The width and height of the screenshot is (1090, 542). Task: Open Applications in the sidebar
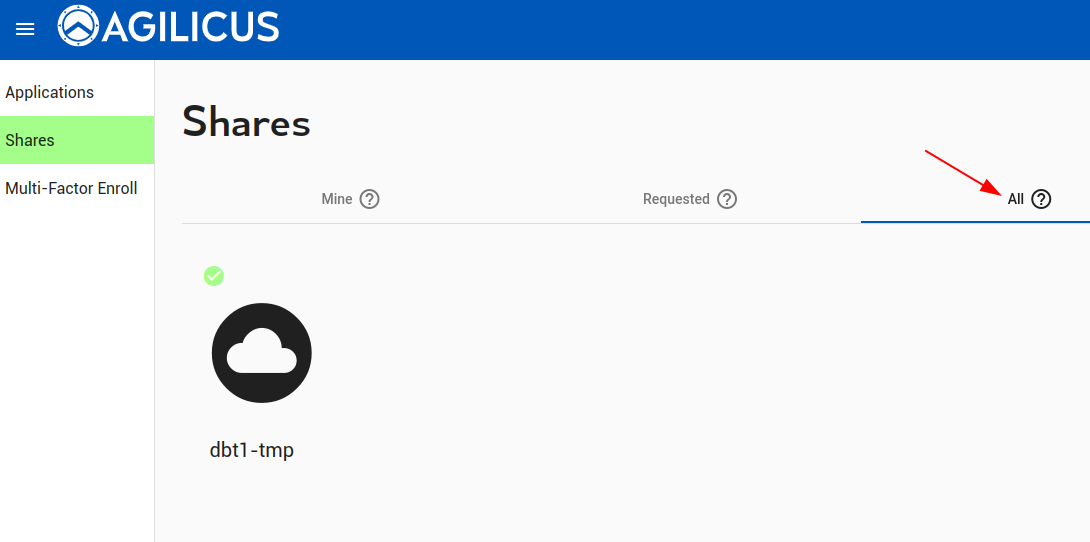point(49,92)
